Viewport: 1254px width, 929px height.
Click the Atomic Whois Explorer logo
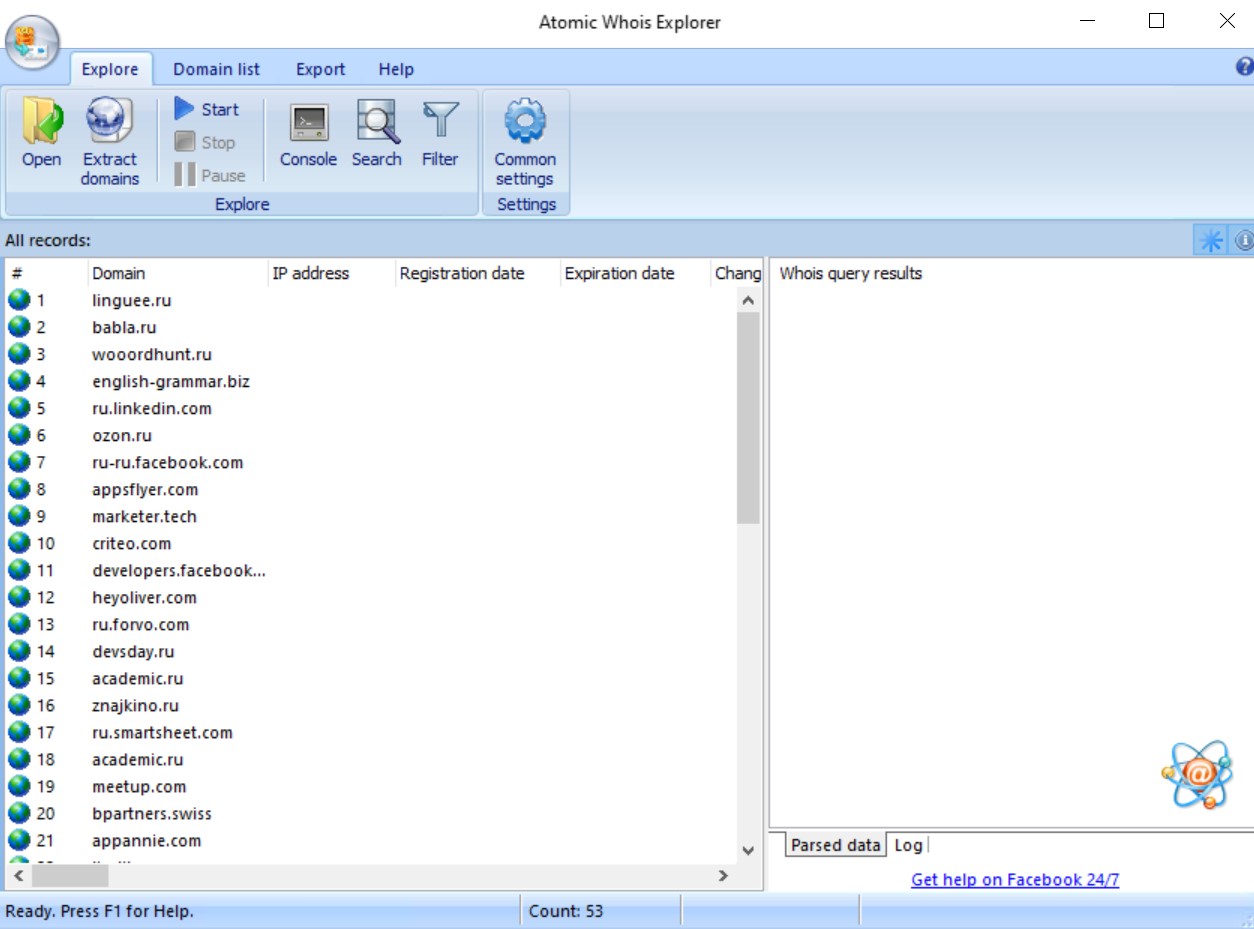click(33, 40)
